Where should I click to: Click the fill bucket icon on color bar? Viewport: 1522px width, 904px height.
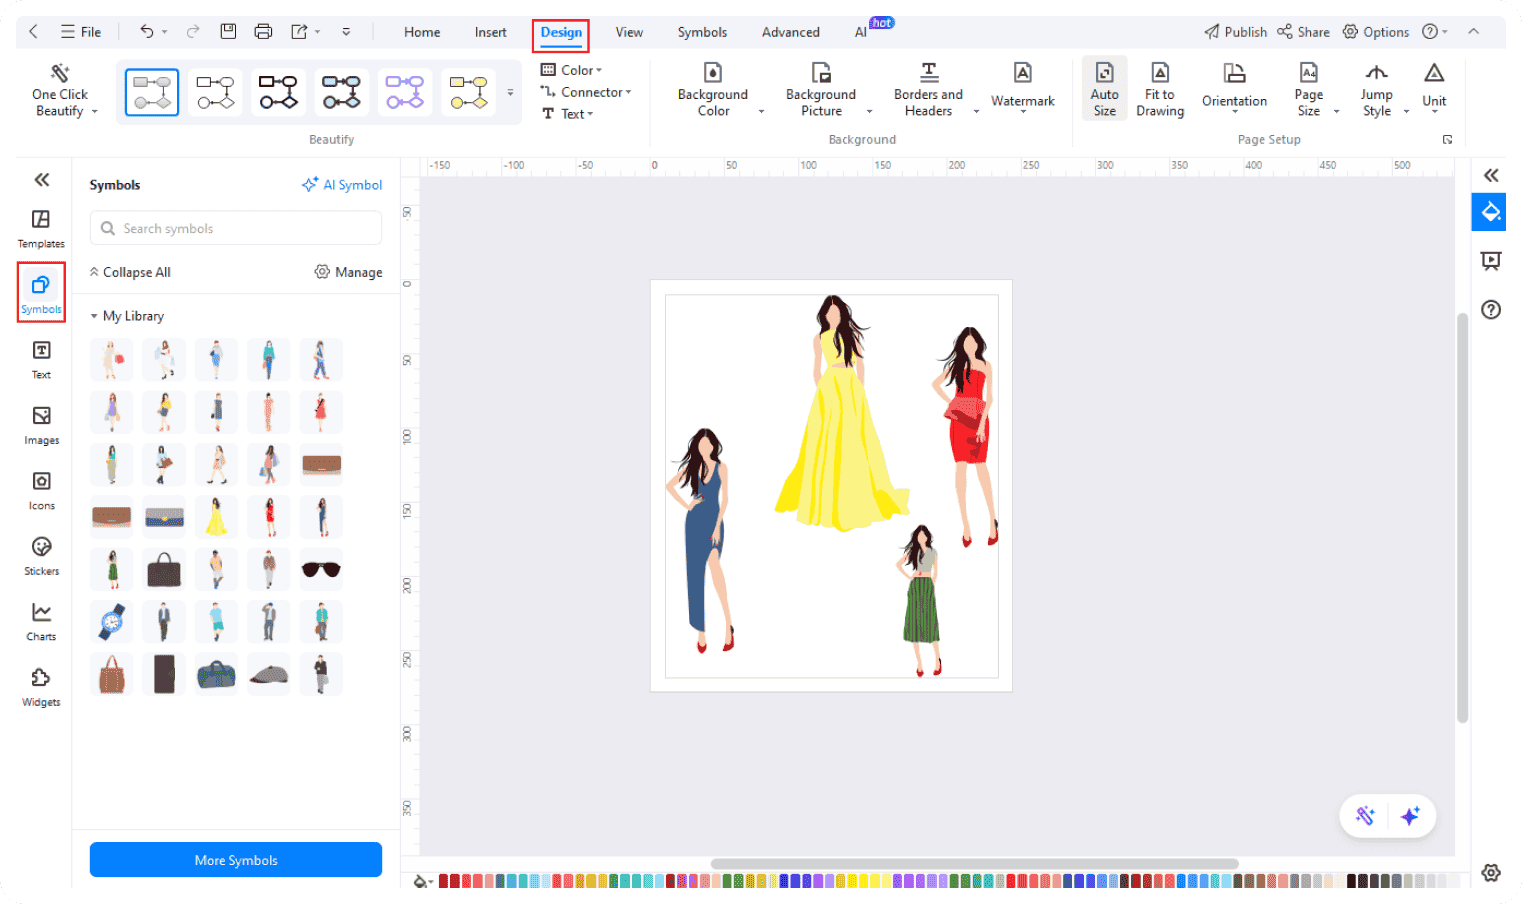tap(422, 881)
